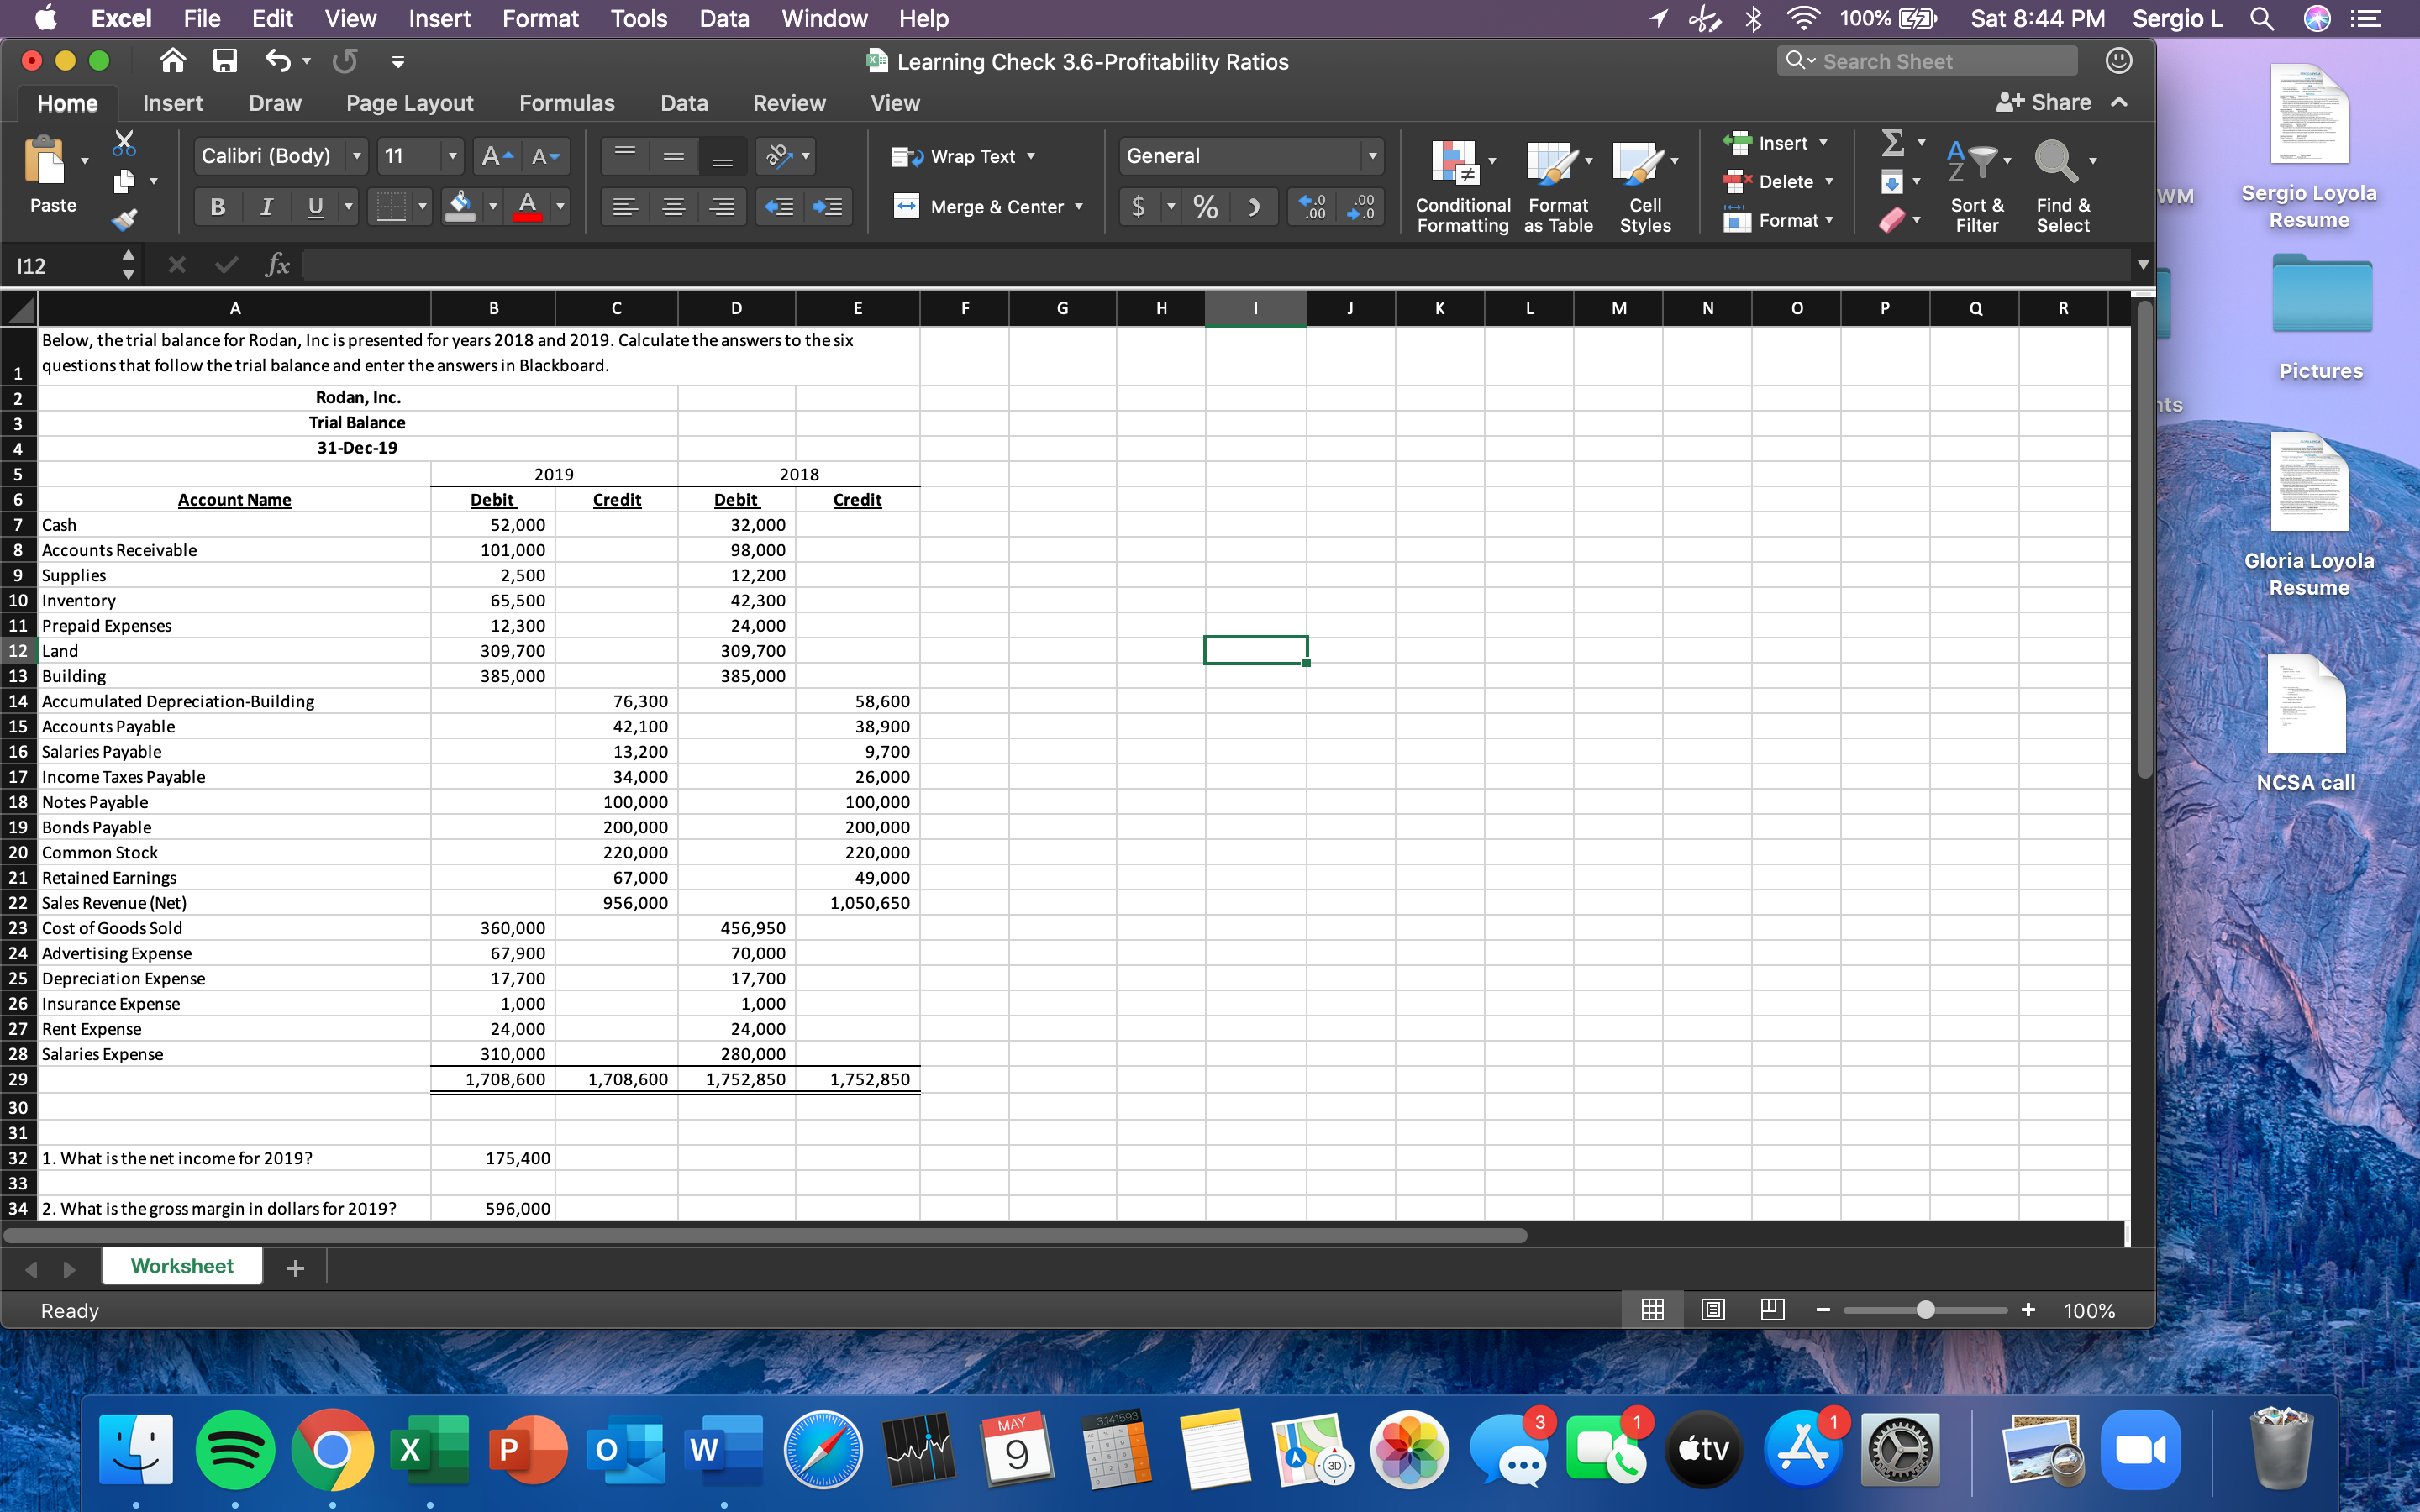The height and width of the screenshot is (1512, 2420).
Task: Toggle italic formatting
Action: coord(266,207)
